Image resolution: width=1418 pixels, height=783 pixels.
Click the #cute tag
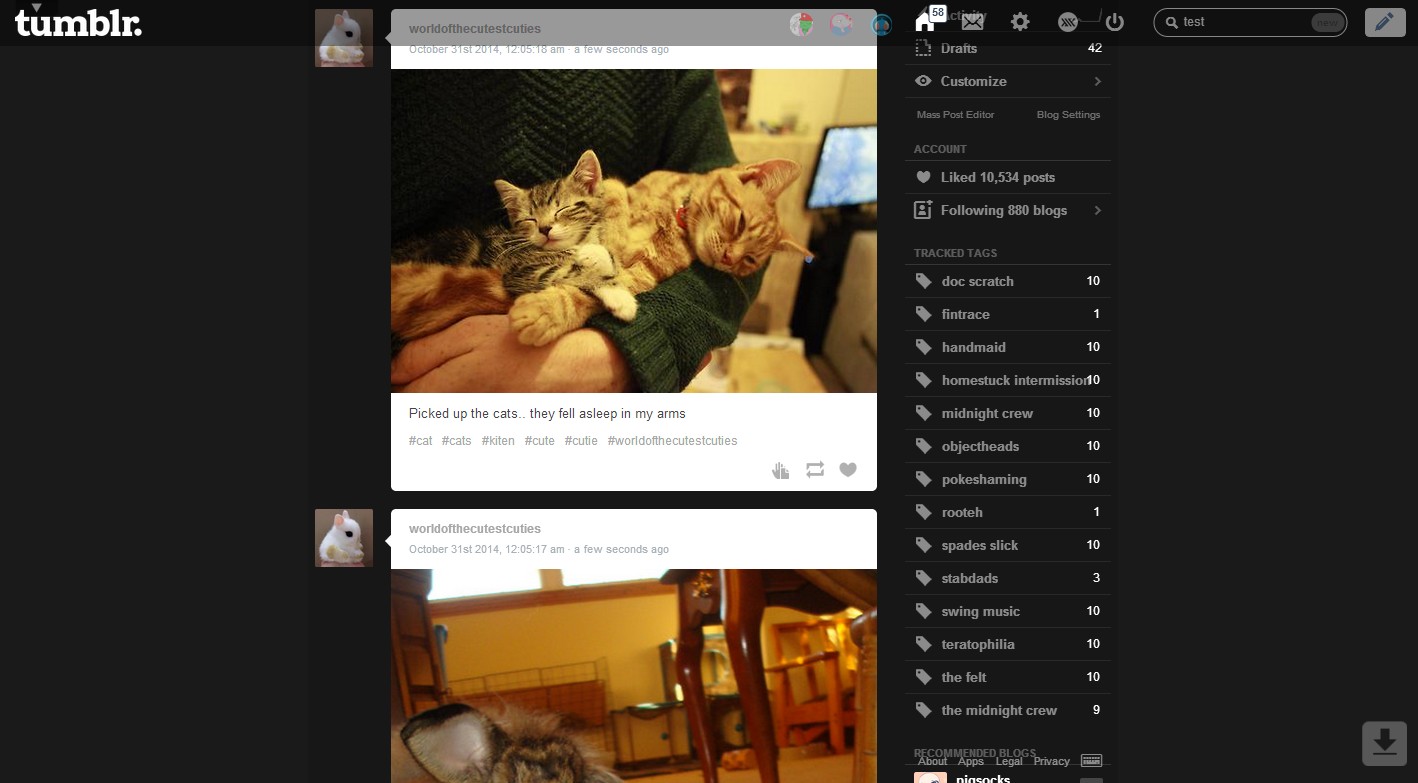[x=540, y=441]
